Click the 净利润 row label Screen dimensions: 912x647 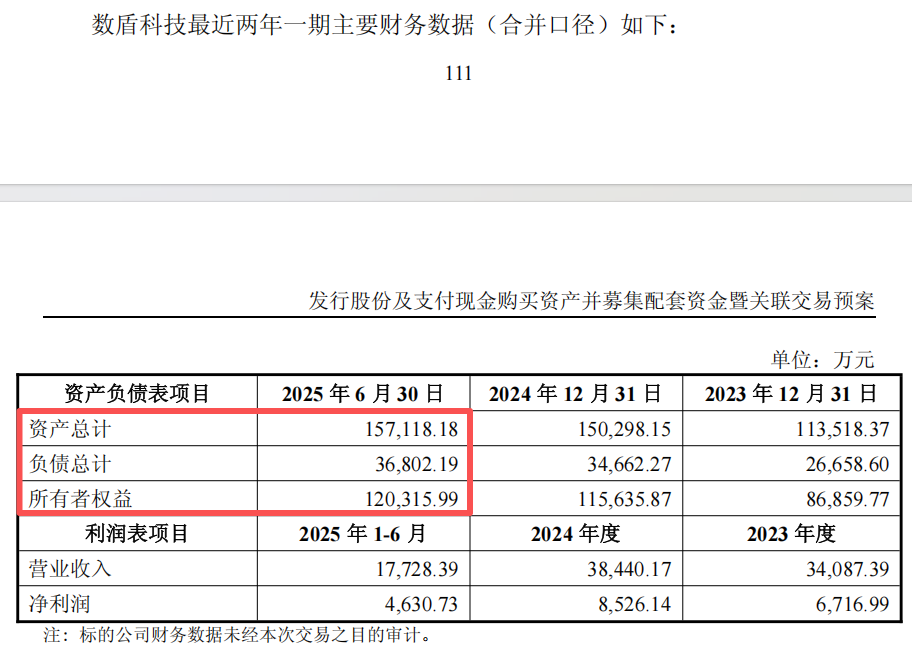(59, 604)
